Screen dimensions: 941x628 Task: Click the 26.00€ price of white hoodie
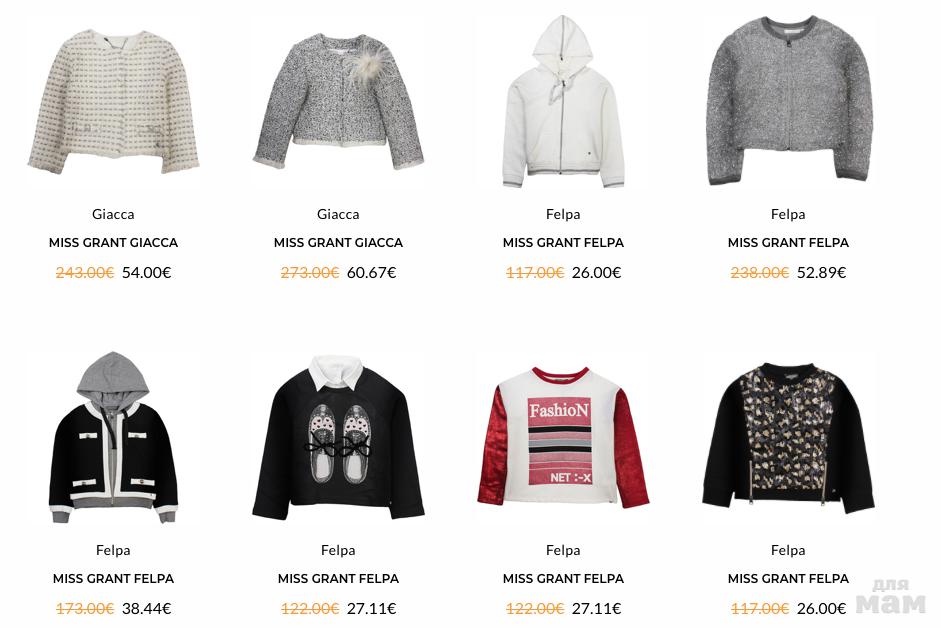[597, 273]
